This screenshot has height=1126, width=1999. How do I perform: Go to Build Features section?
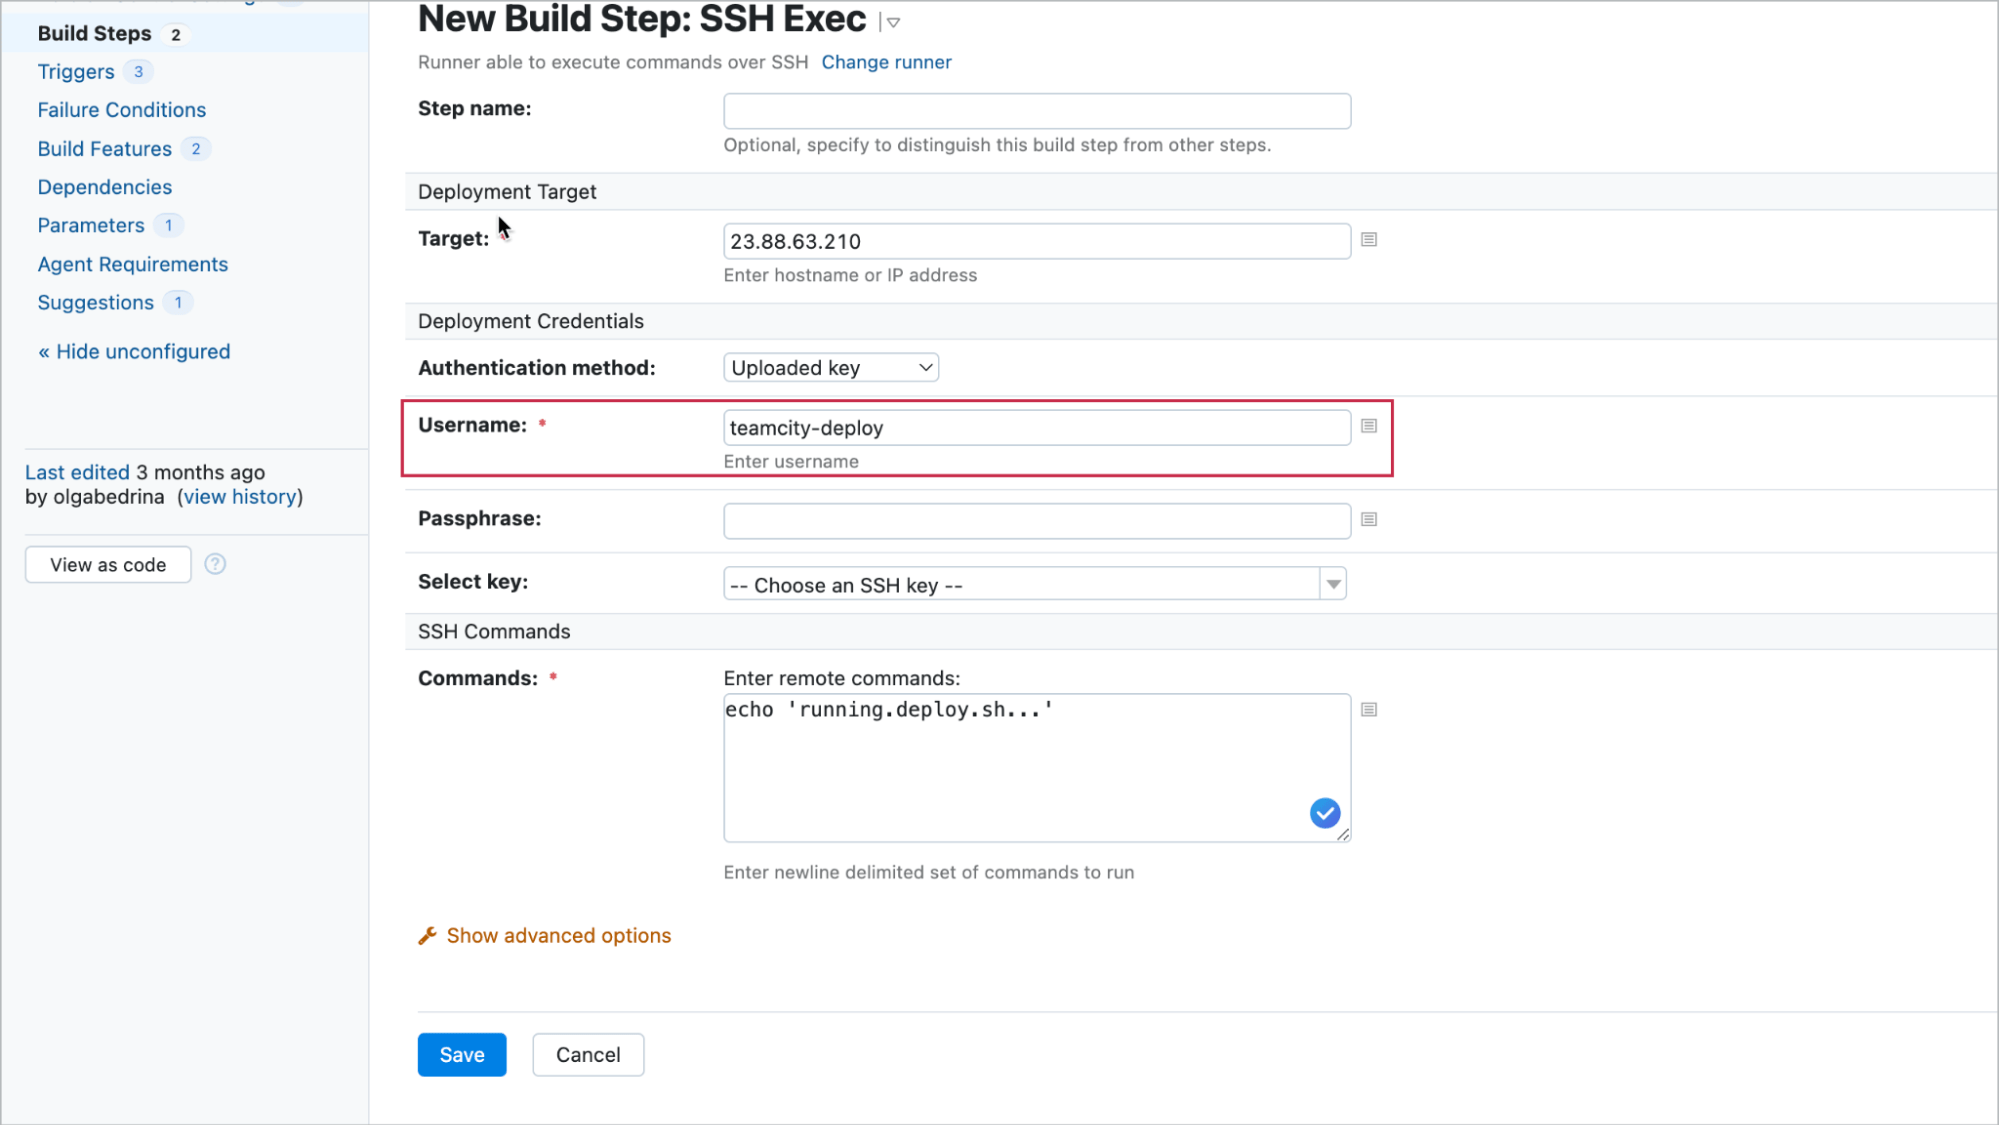click(x=105, y=149)
